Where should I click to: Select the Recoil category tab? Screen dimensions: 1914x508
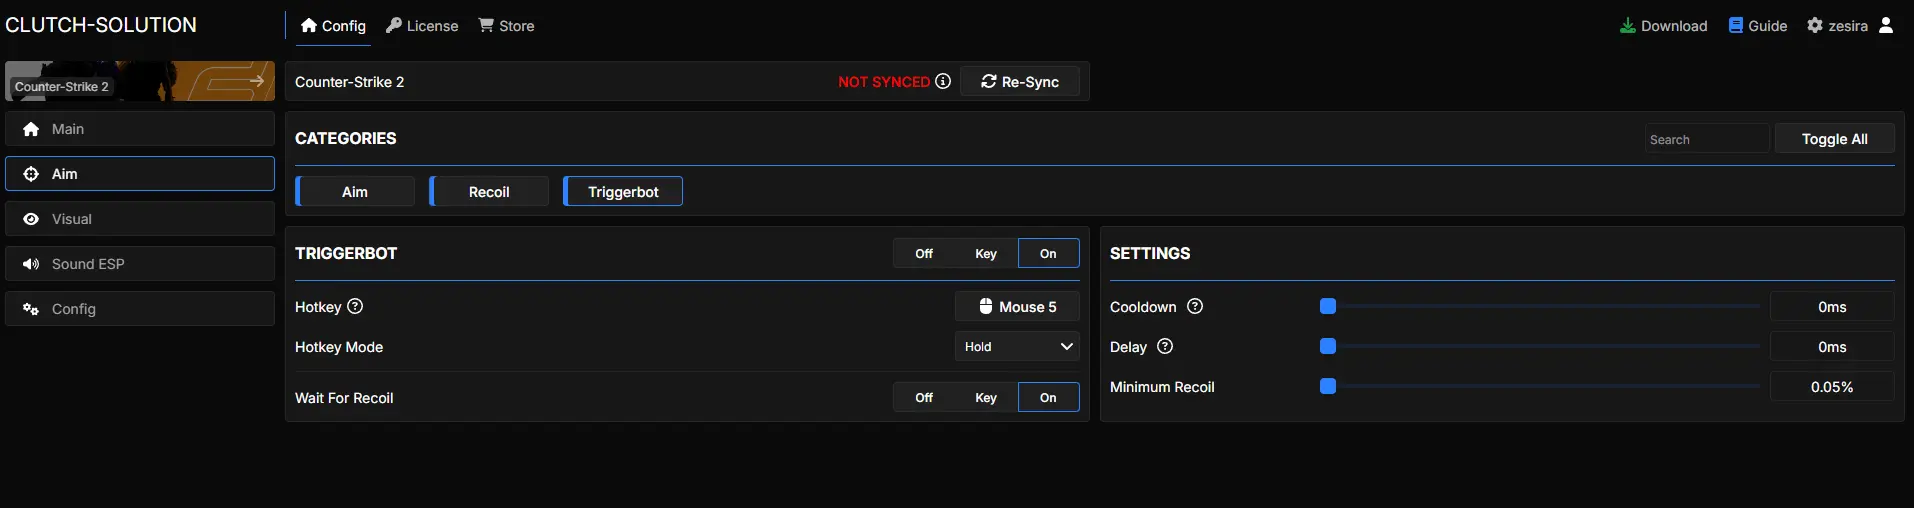(489, 192)
